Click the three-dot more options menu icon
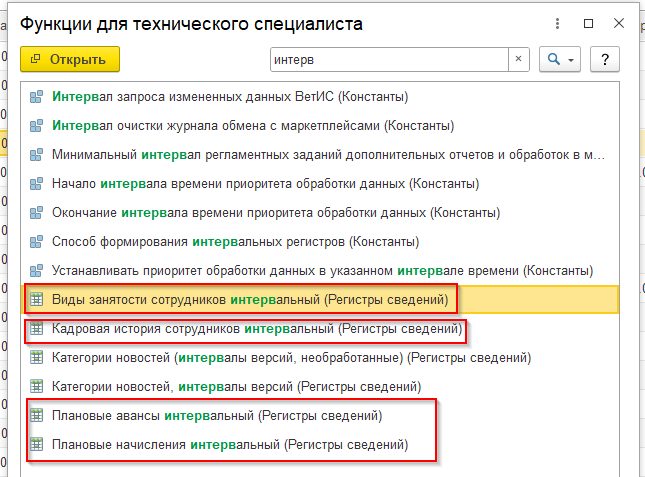The image size is (645, 477). tap(557, 23)
